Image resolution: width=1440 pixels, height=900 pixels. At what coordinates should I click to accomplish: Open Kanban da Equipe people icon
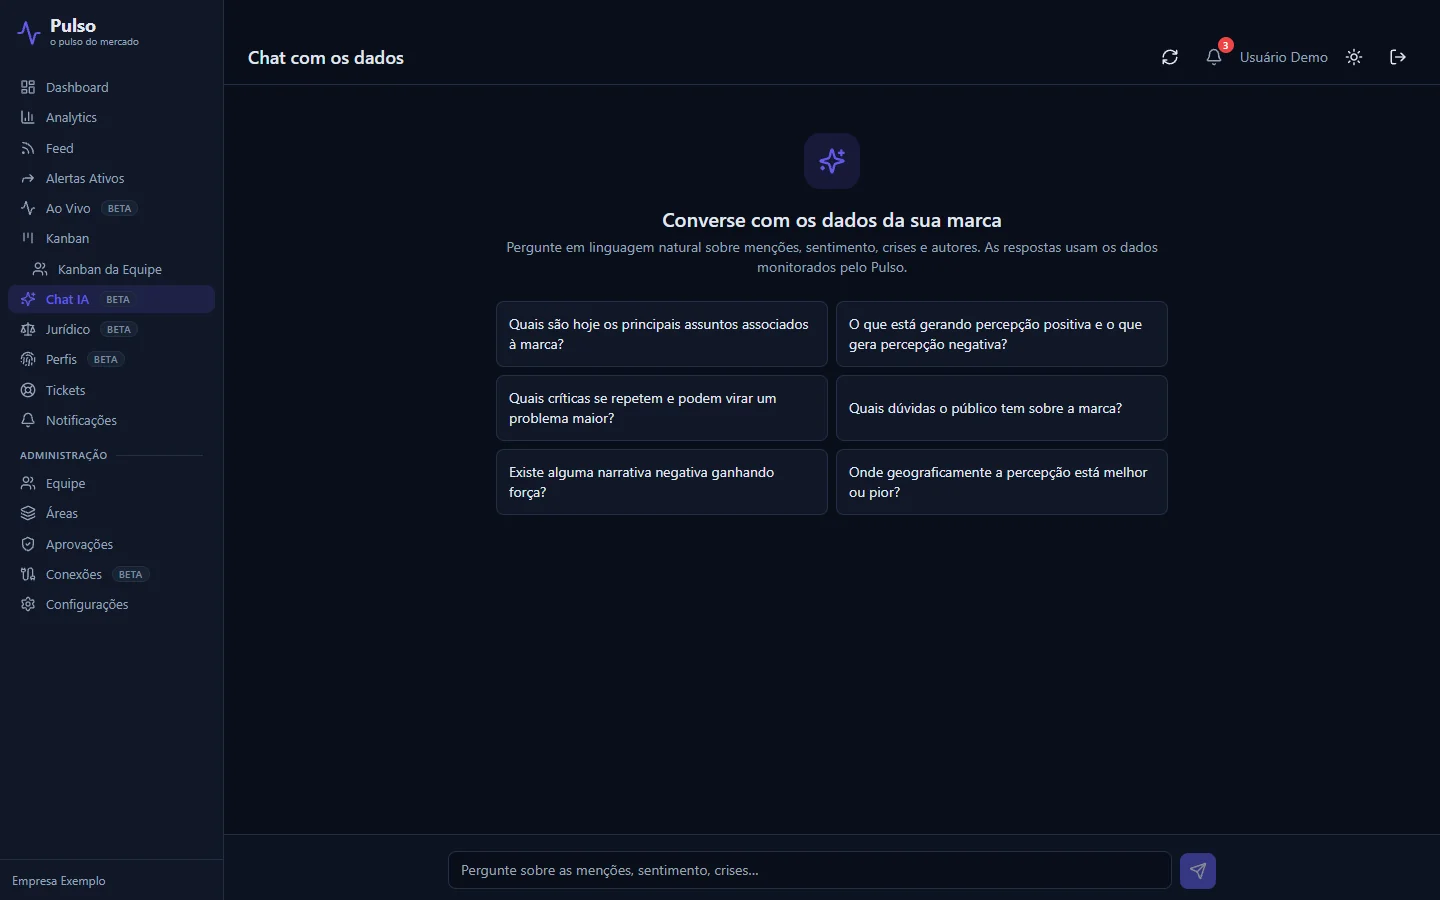40,269
